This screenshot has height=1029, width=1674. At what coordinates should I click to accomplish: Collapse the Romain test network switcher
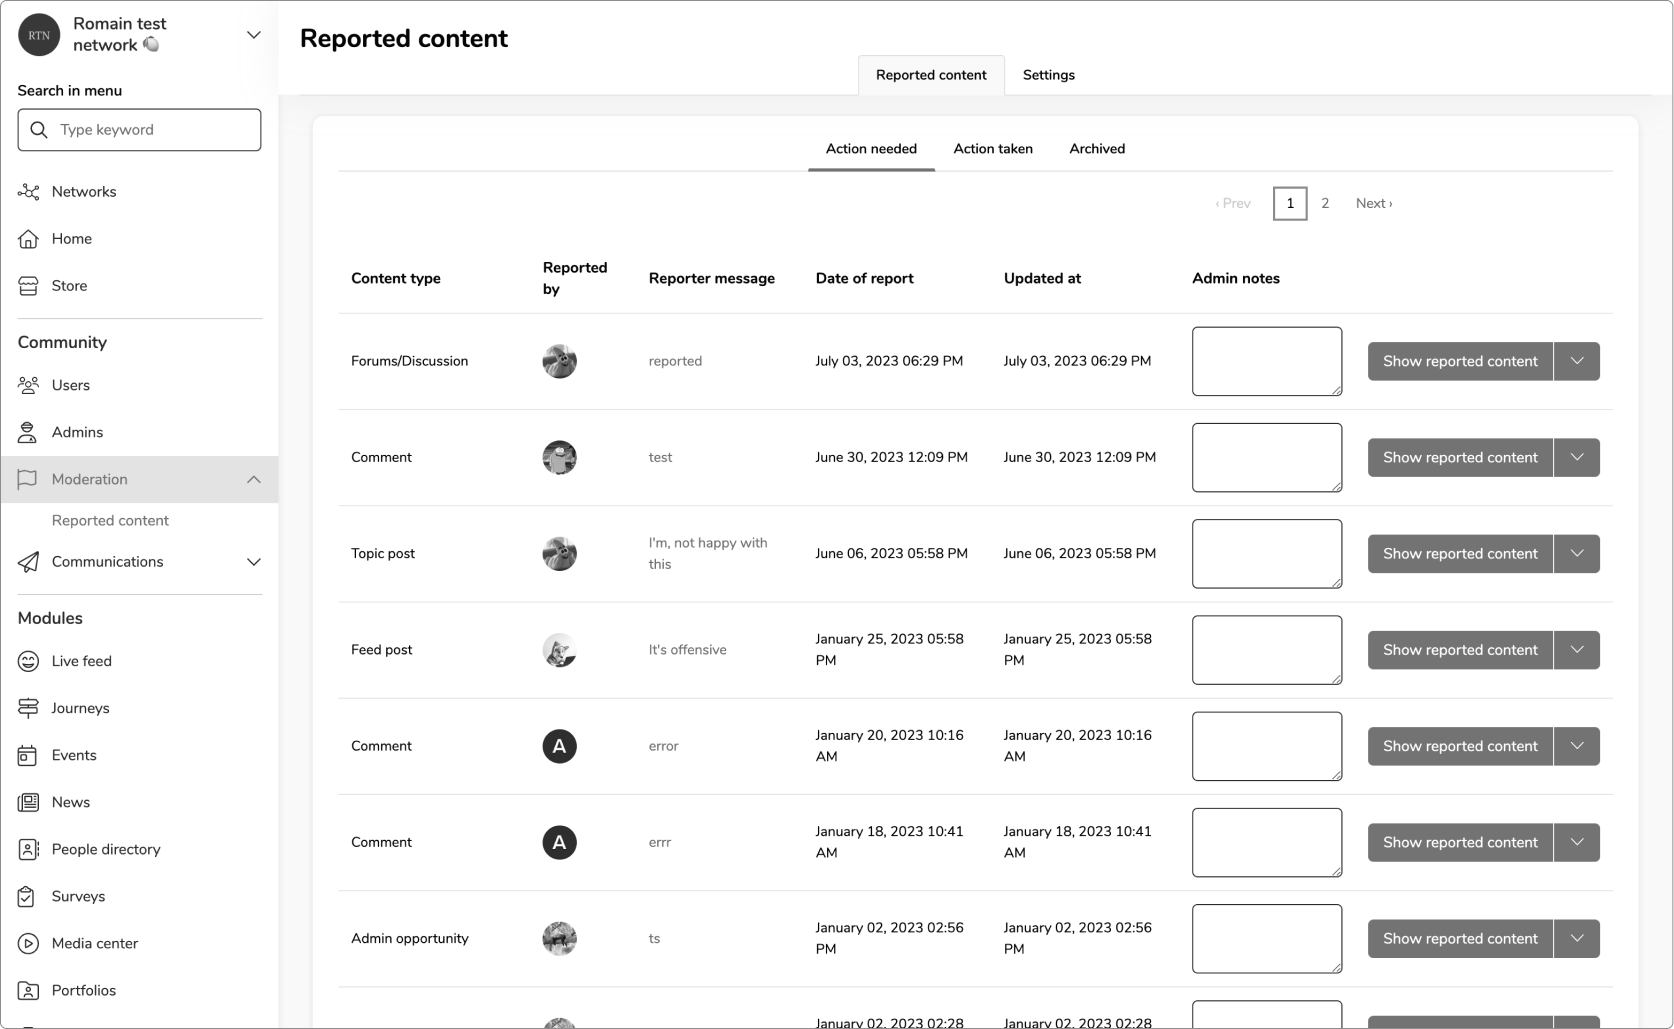point(254,34)
